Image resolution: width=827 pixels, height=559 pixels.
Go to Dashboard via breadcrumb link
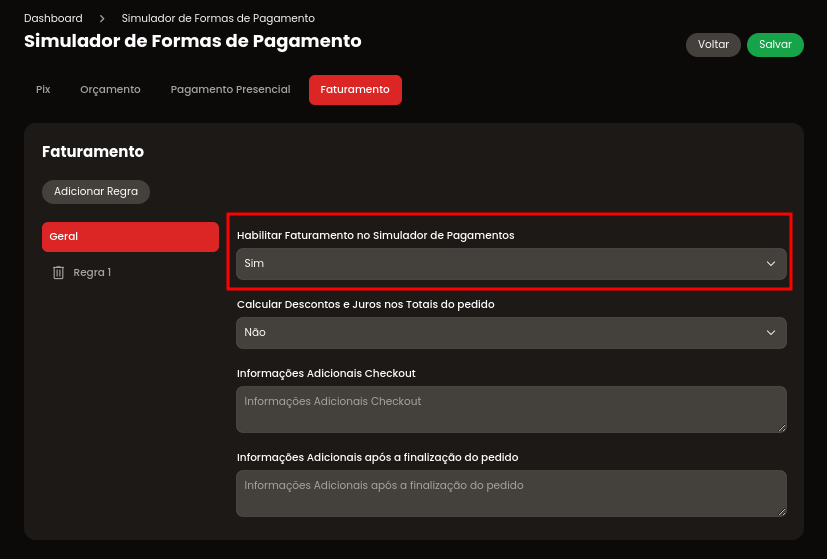(x=53, y=18)
